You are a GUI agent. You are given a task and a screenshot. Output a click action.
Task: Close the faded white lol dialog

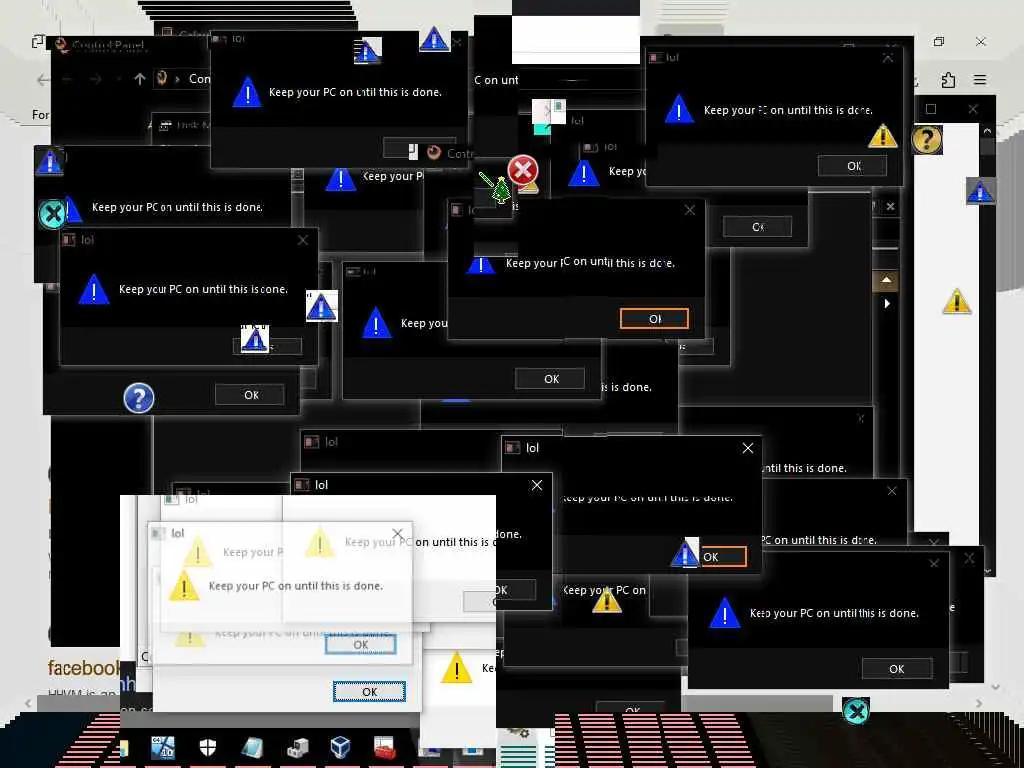[397, 533]
